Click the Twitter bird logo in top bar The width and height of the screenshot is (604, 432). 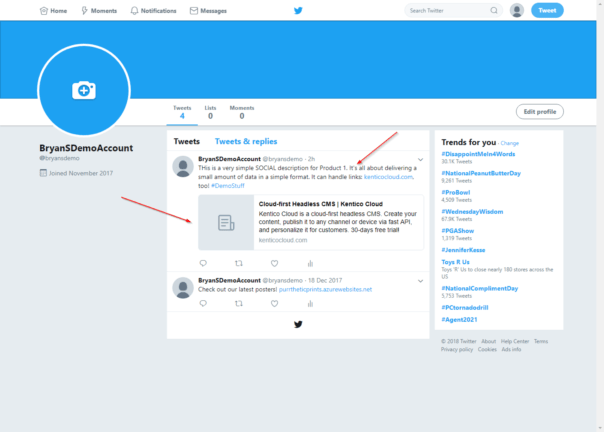[298, 10]
